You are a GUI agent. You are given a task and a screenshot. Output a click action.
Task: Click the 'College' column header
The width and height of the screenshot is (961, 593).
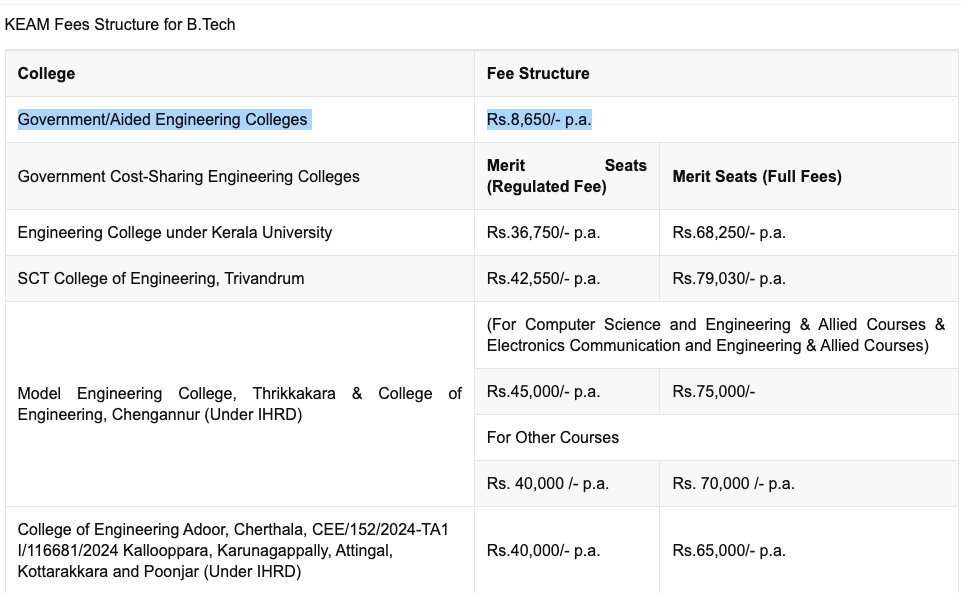point(46,74)
